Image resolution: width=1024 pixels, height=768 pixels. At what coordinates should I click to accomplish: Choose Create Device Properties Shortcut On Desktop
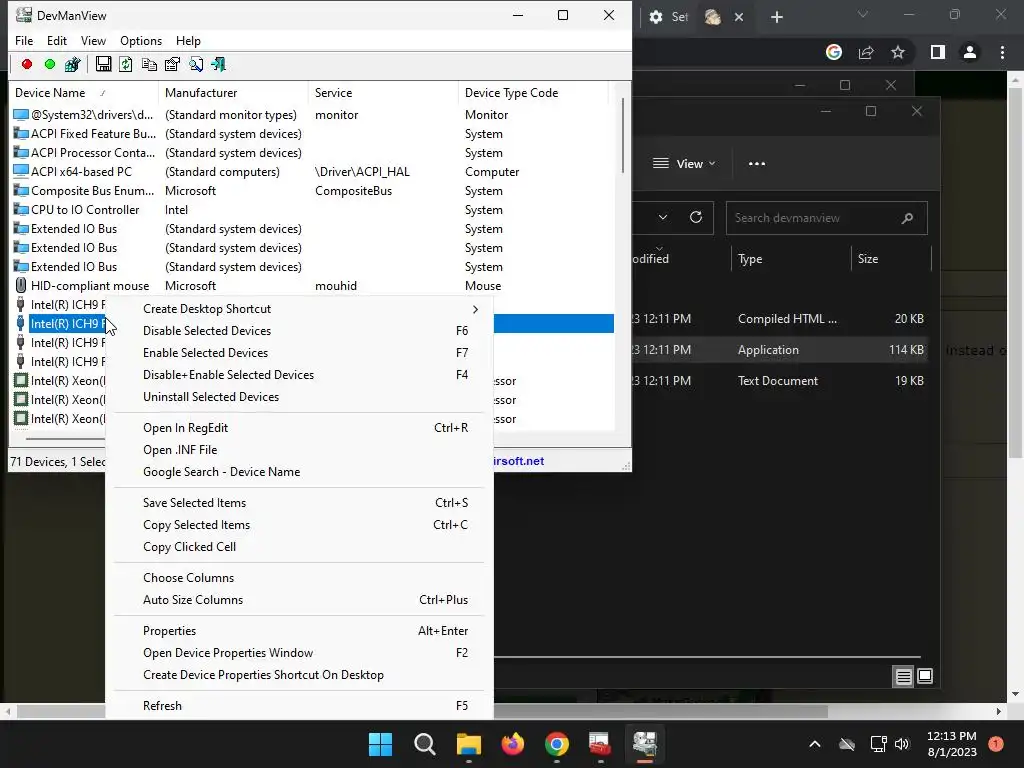(x=299, y=675)
